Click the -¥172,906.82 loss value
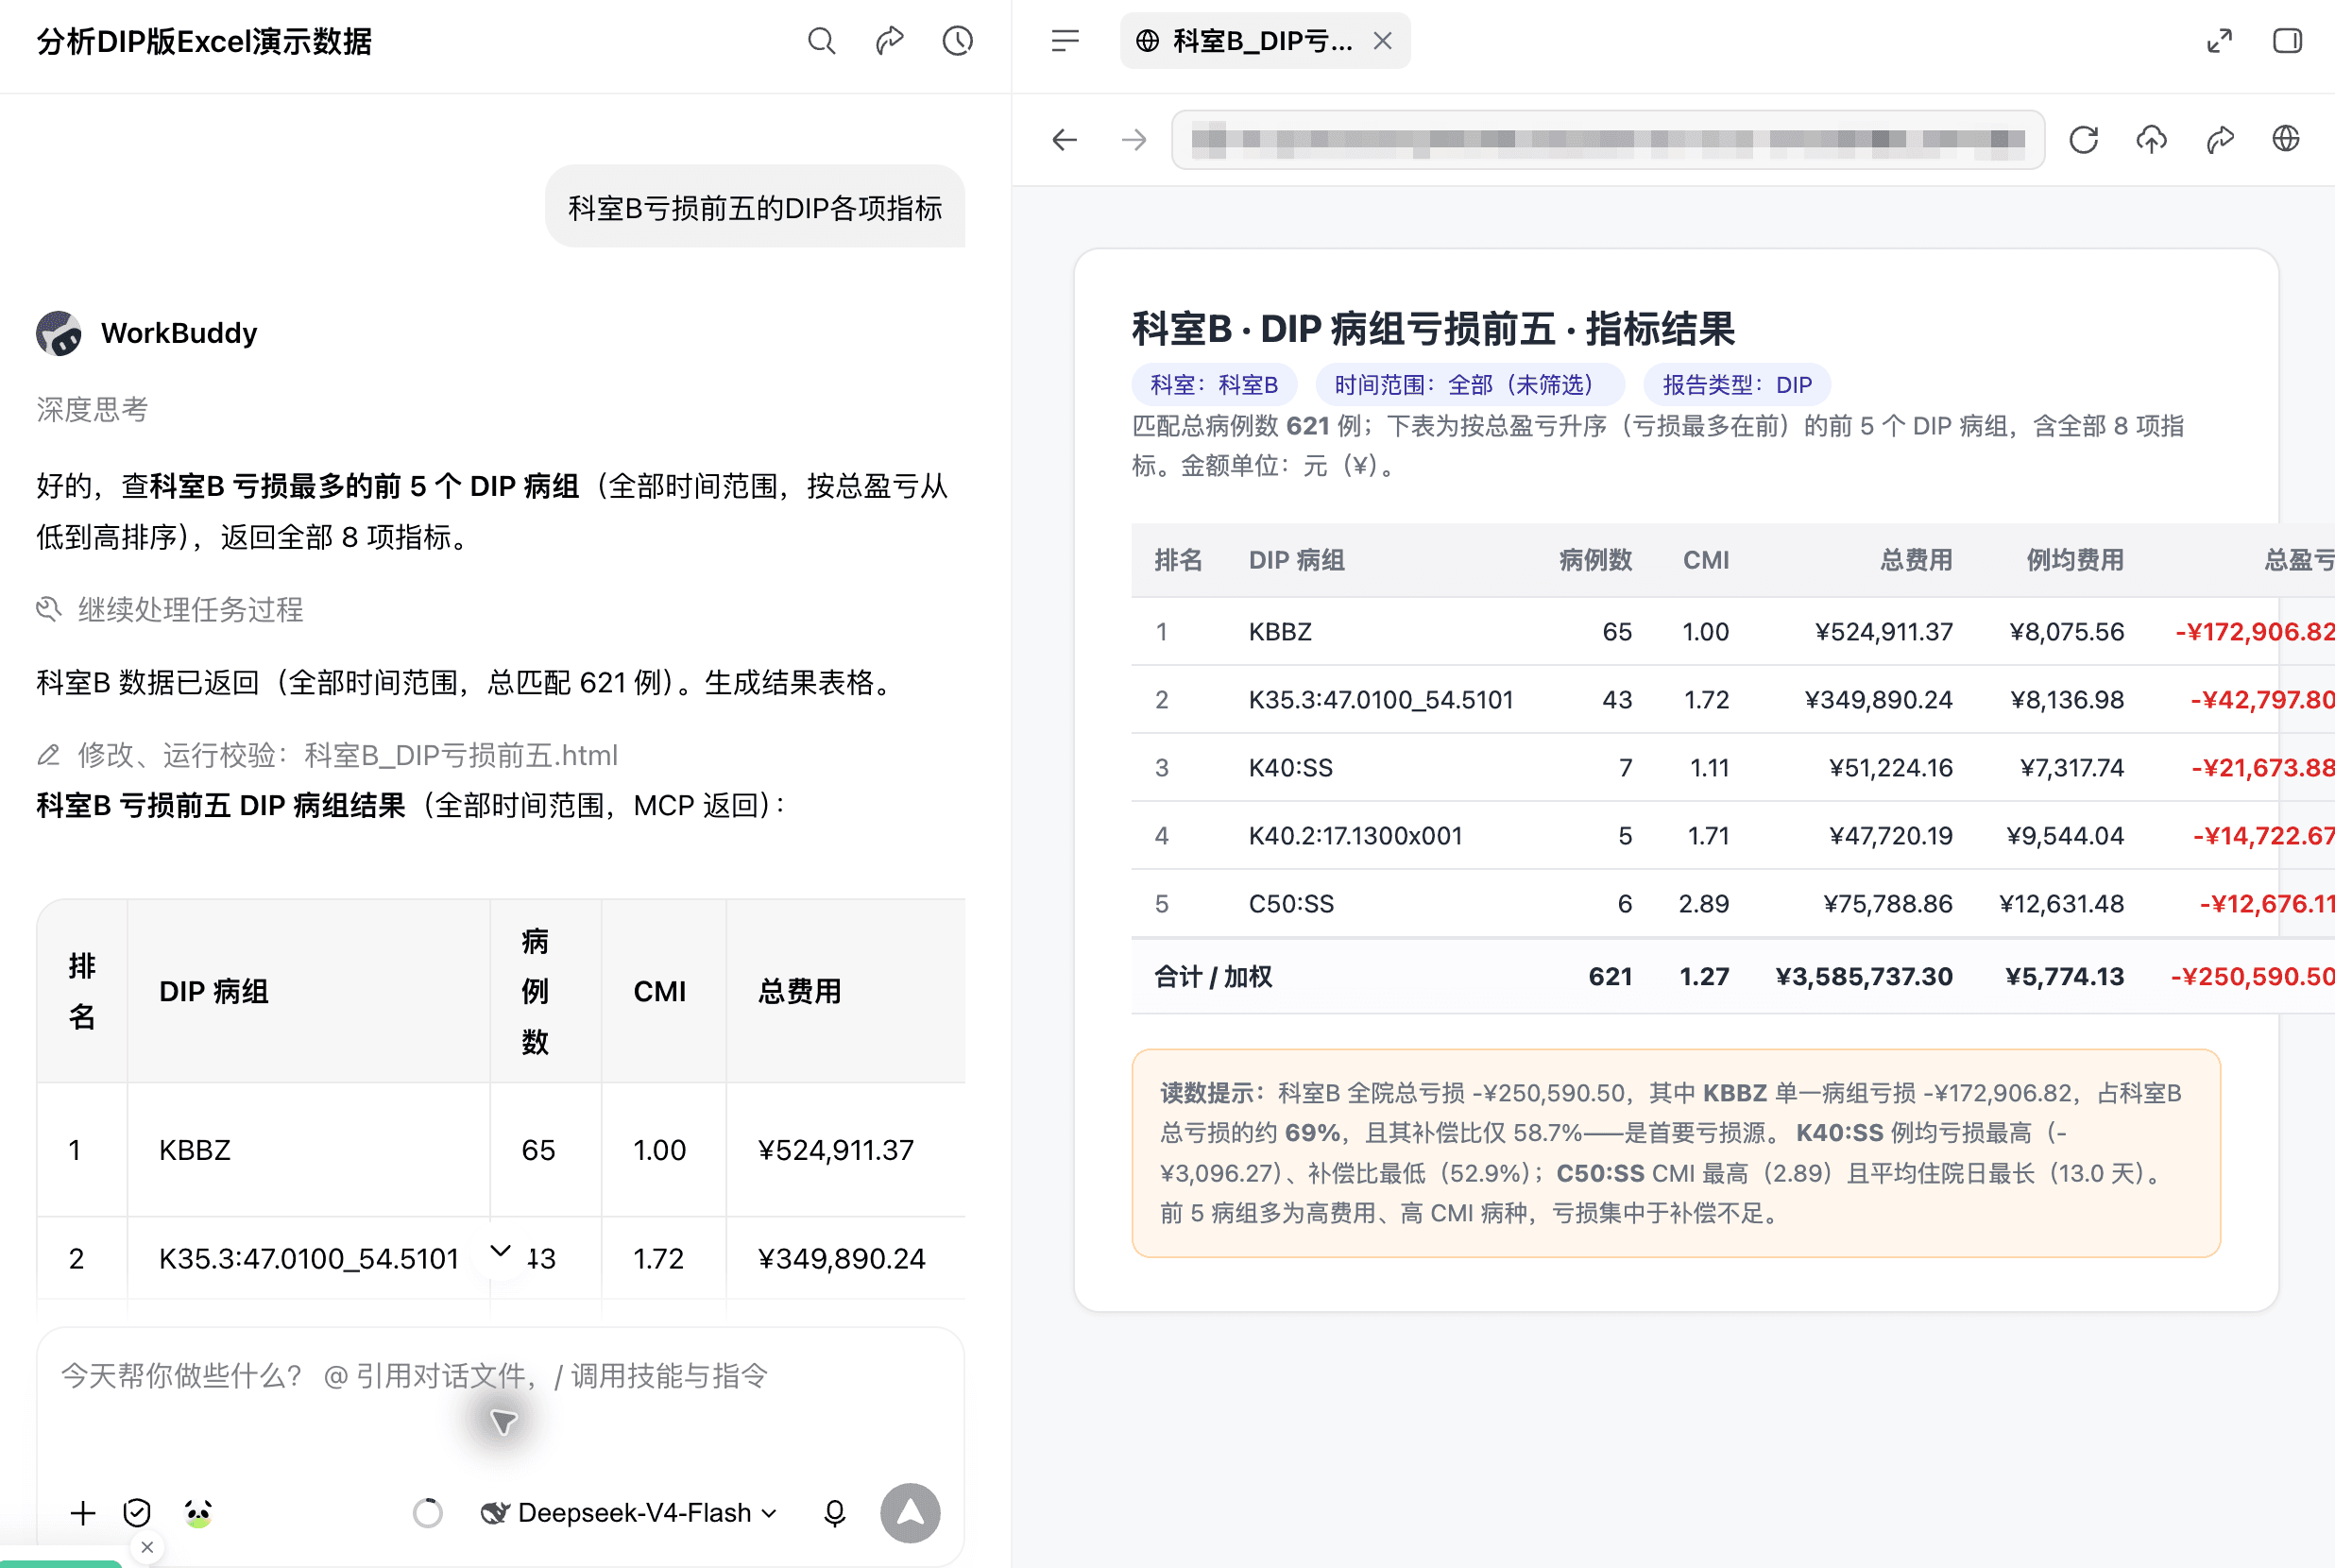2335x1568 pixels. tap(2255, 632)
